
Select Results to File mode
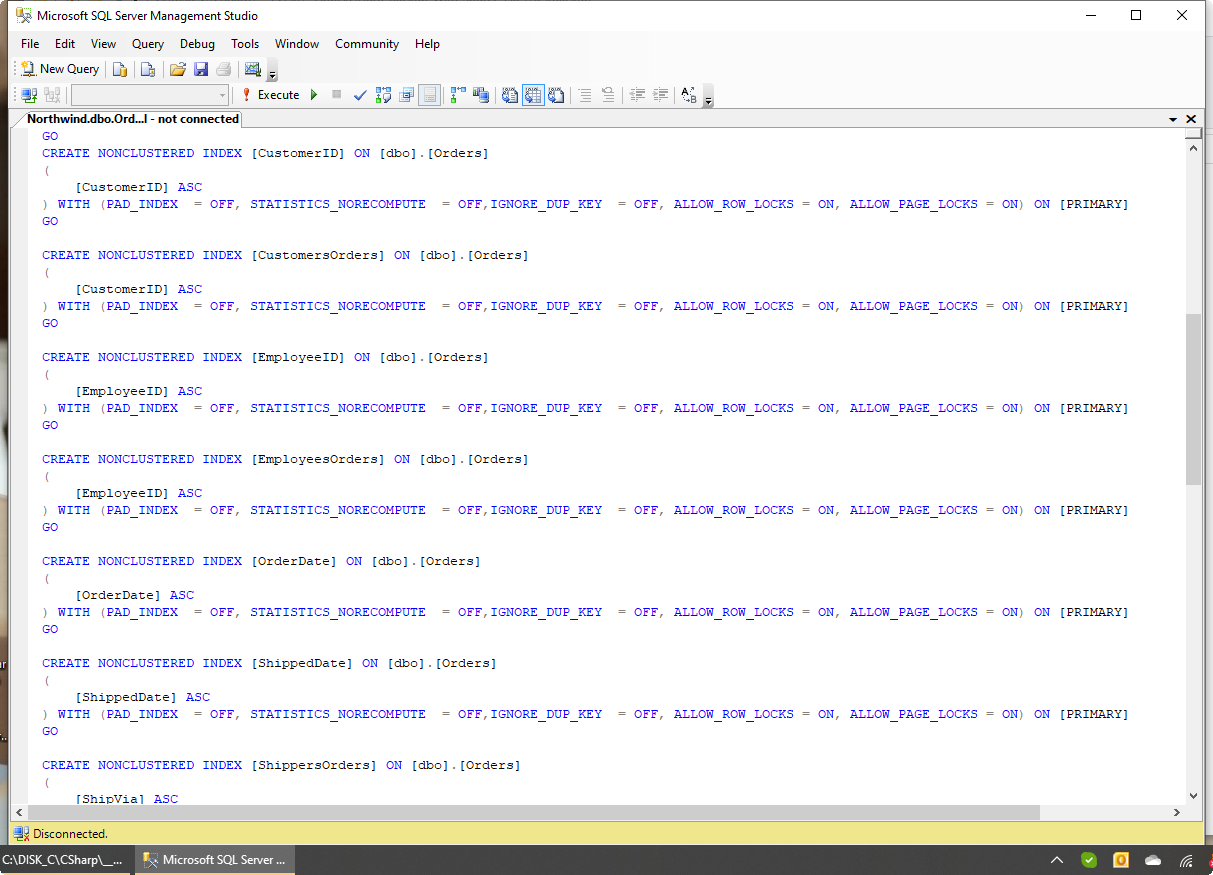pos(556,95)
